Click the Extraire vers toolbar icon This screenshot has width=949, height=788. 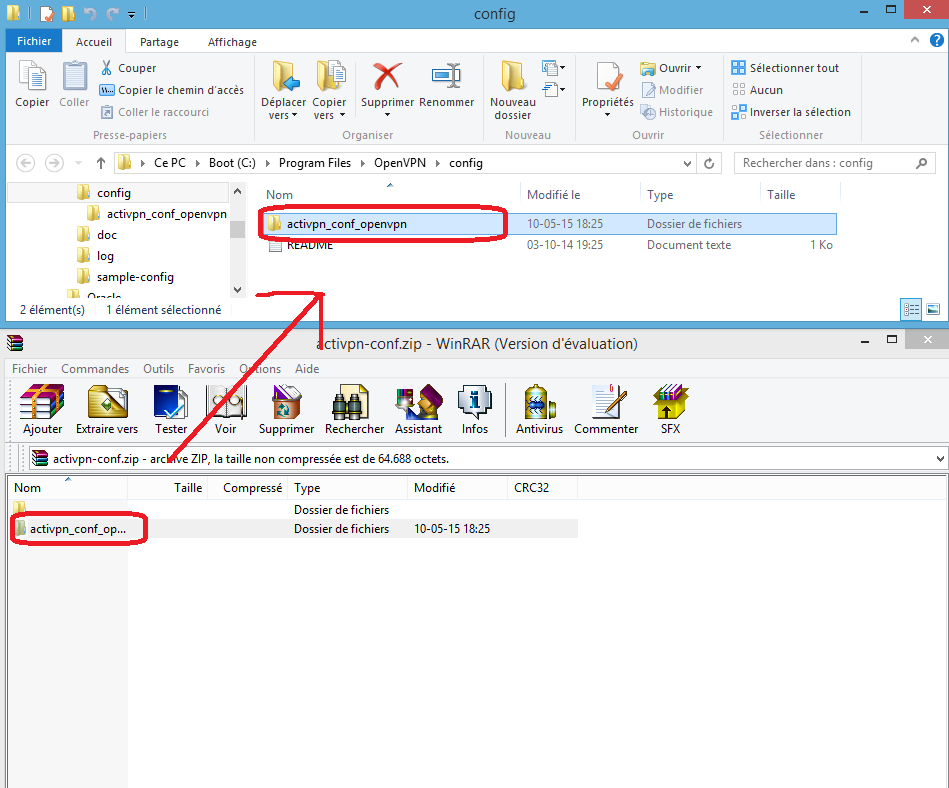point(107,403)
